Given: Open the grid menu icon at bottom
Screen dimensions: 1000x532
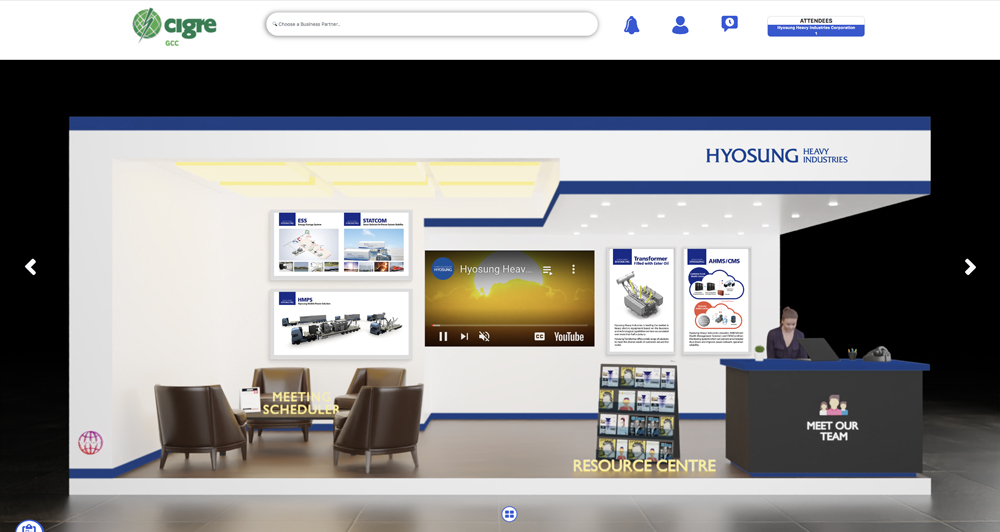Looking at the screenshot, I should [x=509, y=514].
